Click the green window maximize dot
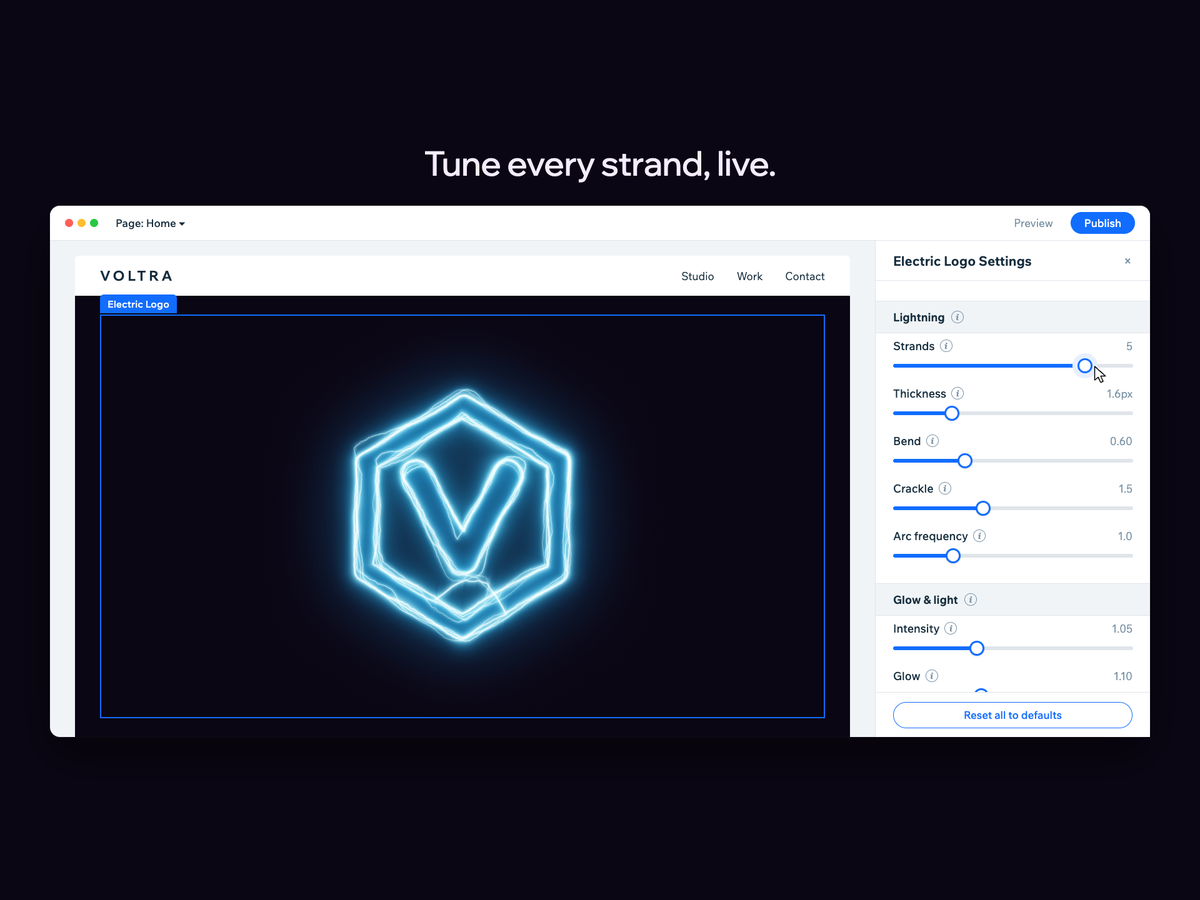The image size is (1200, 900). (94, 223)
